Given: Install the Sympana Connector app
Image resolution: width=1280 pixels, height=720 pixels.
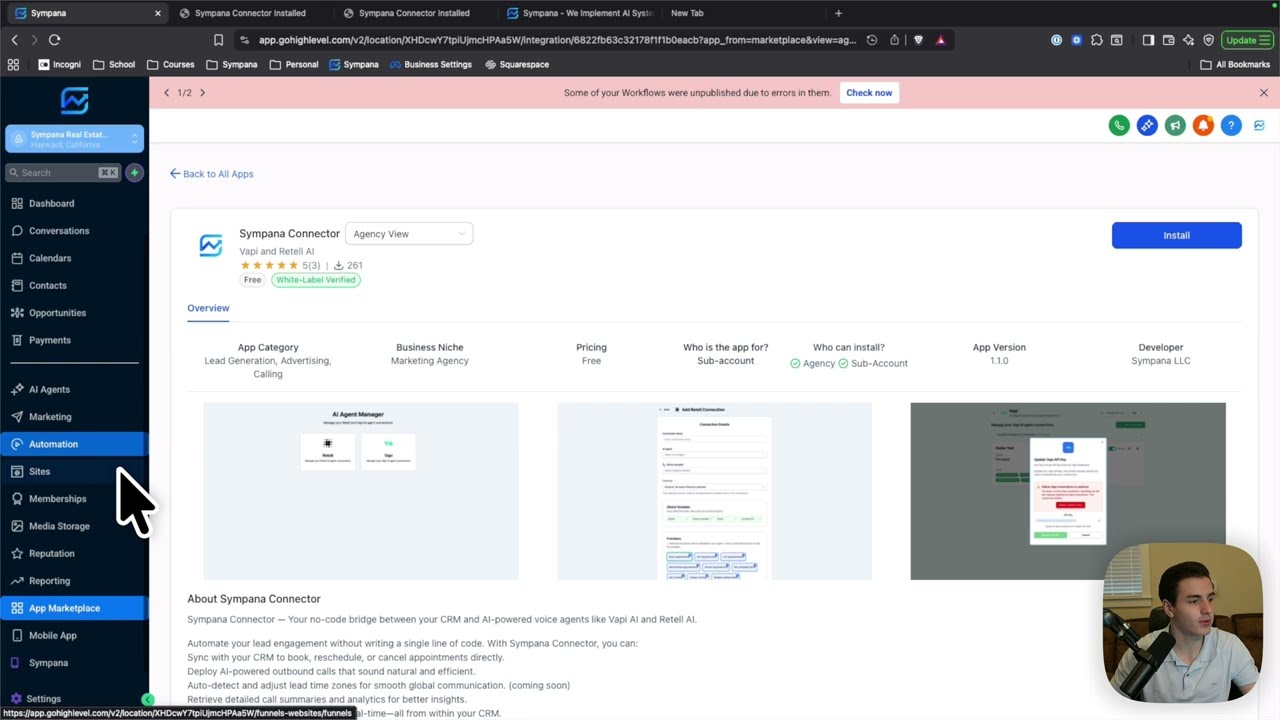Looking at the screenshot, I should (1176, 235).
